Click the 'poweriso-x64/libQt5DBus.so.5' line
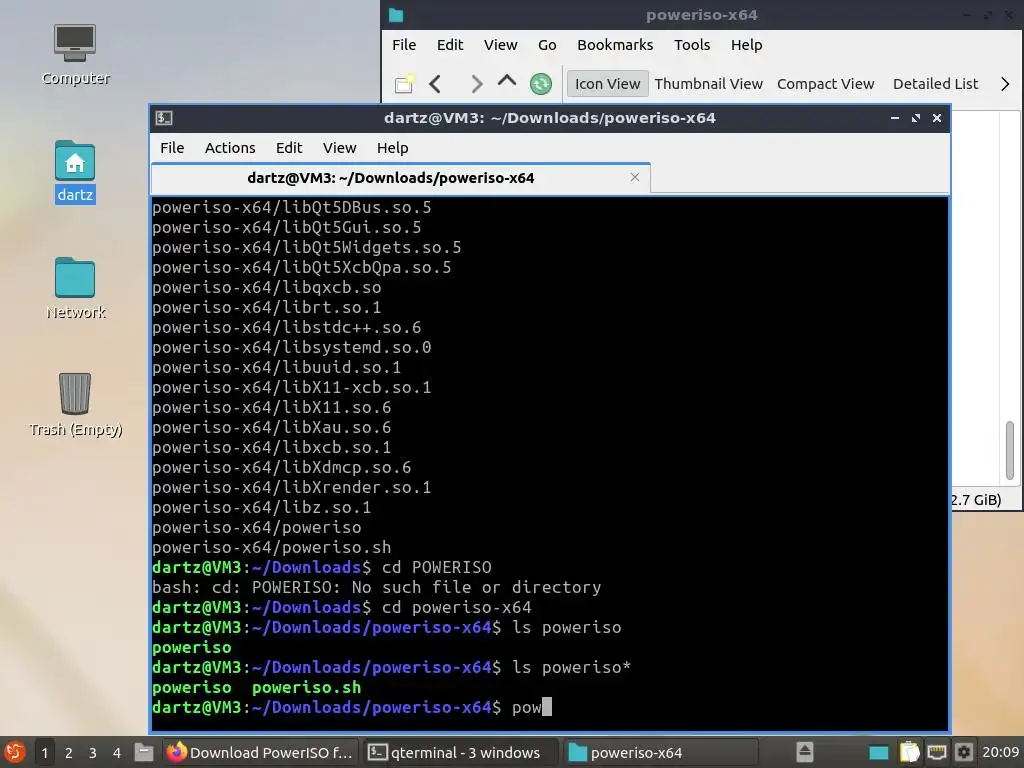Image resolution: width=1024 pixels, height=768 pixels. pyautogui.click(x=291, y=208)
